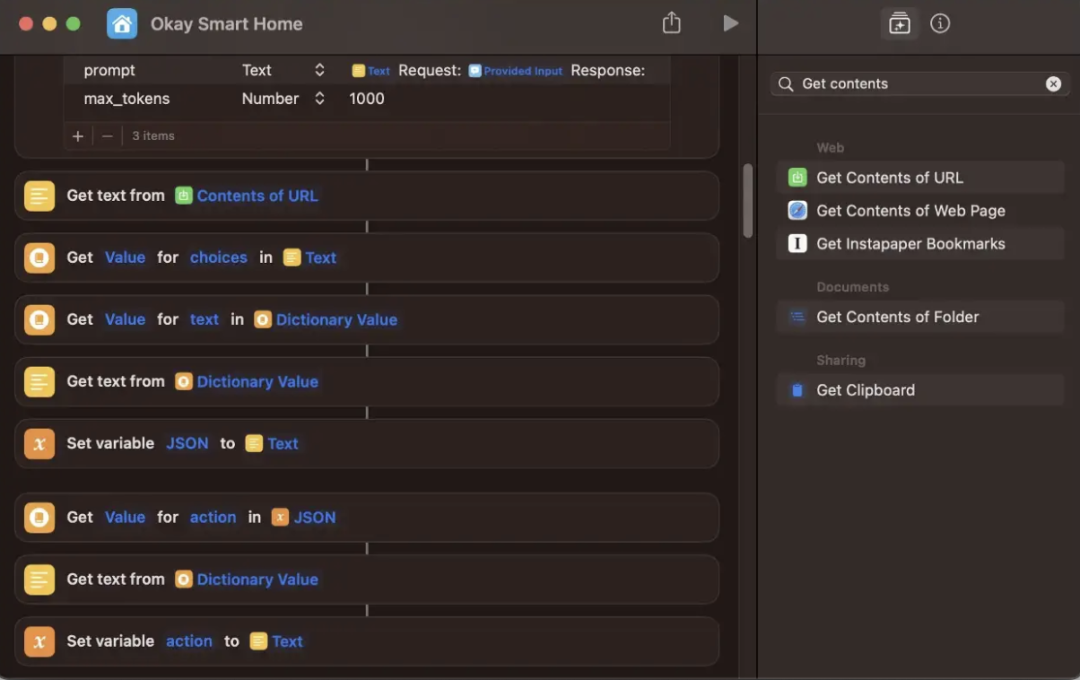Select Dictionary Value in Get Value for text action

click(326, 320)
